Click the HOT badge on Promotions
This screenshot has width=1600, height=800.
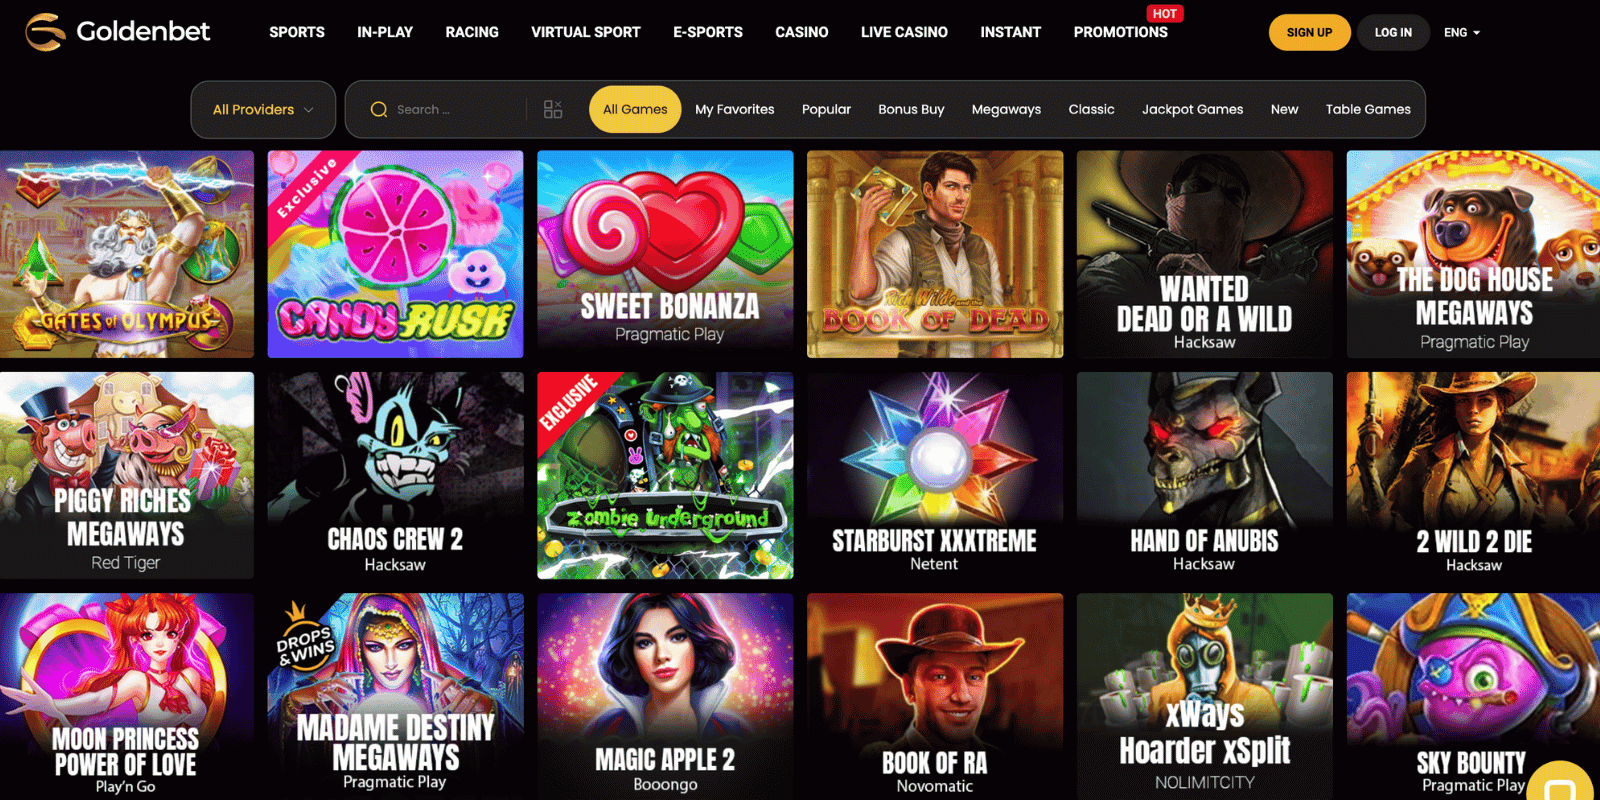[x=1164, y=13]
